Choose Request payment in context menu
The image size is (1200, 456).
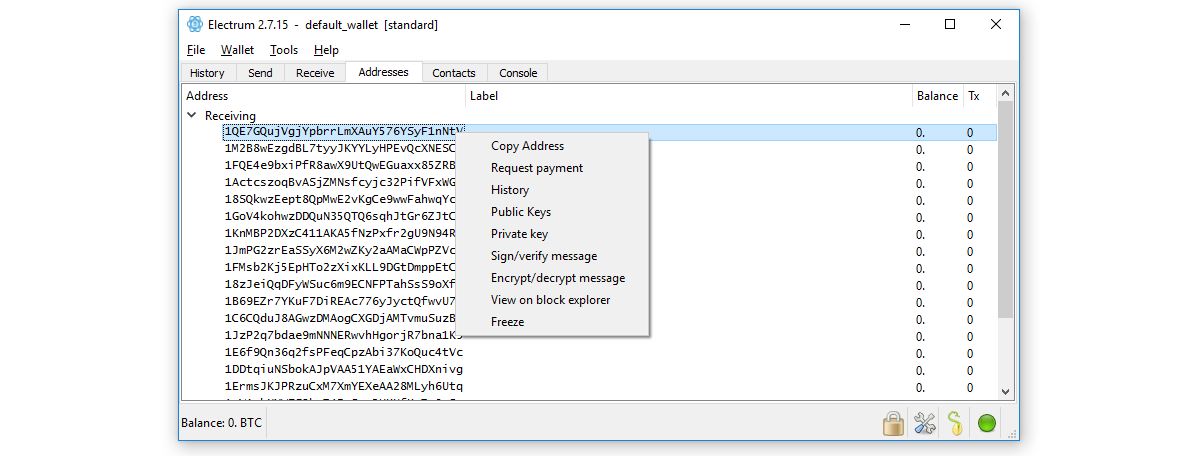pyautogui.click(x=552, y=168)
